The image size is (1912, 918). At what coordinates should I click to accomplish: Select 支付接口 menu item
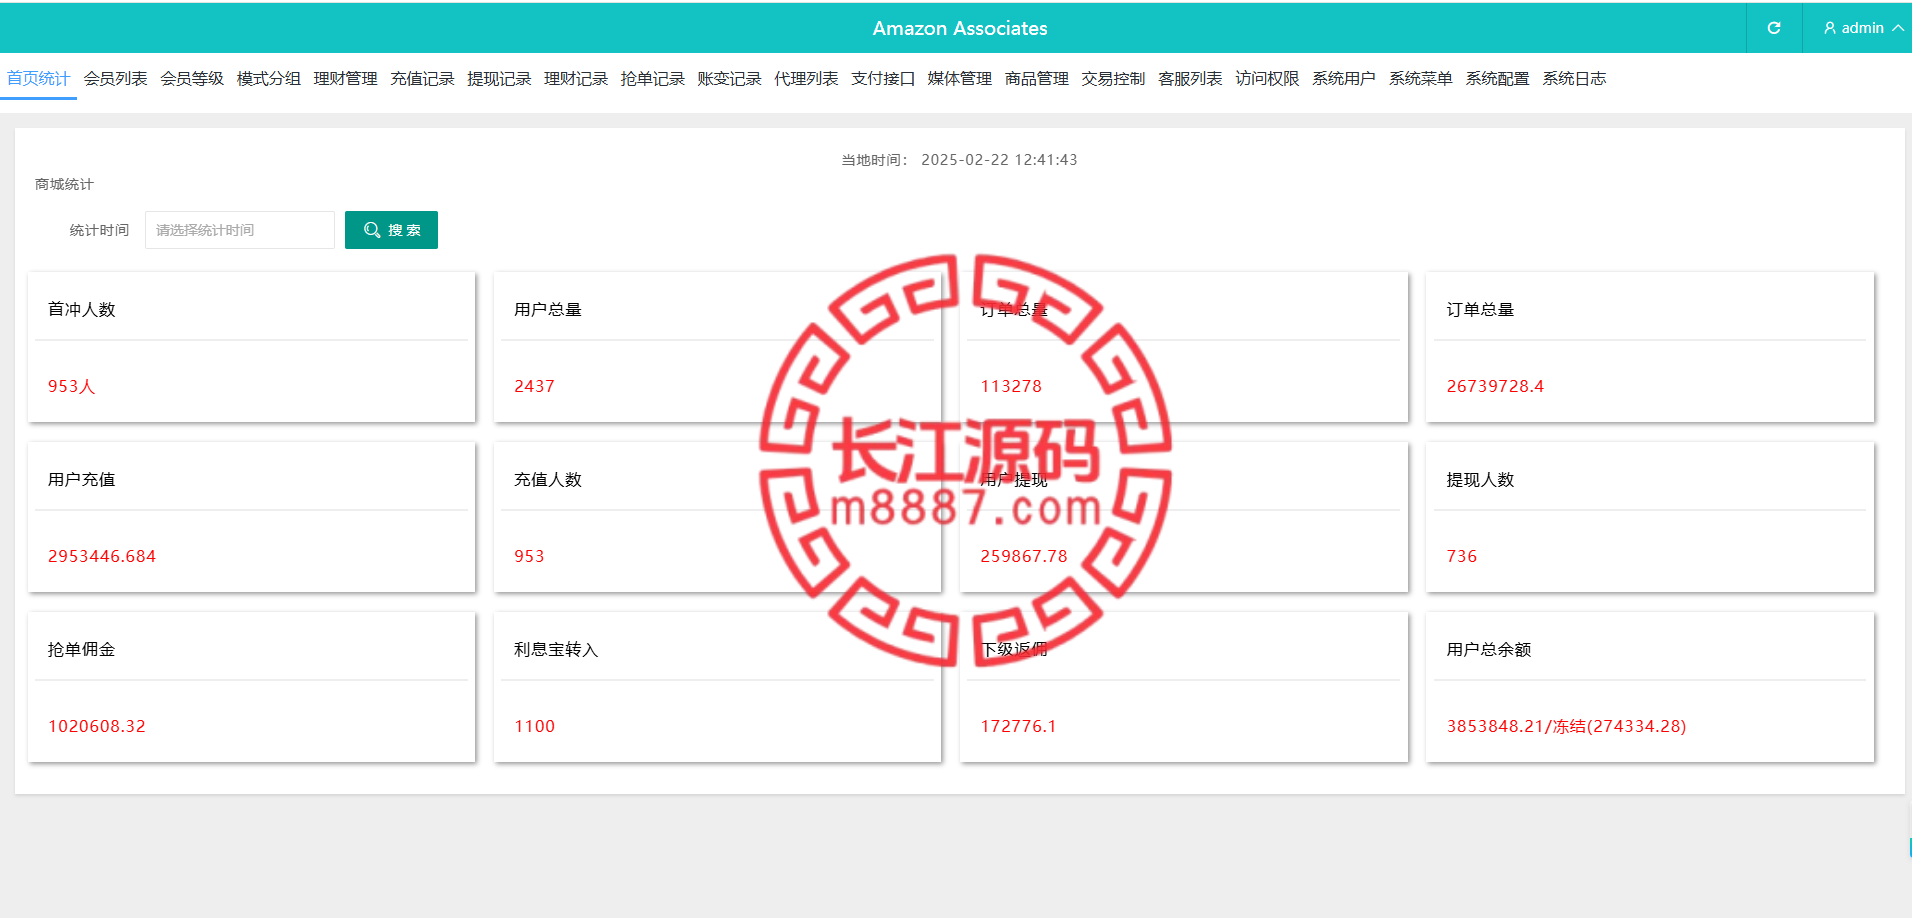tap(883, 78)
